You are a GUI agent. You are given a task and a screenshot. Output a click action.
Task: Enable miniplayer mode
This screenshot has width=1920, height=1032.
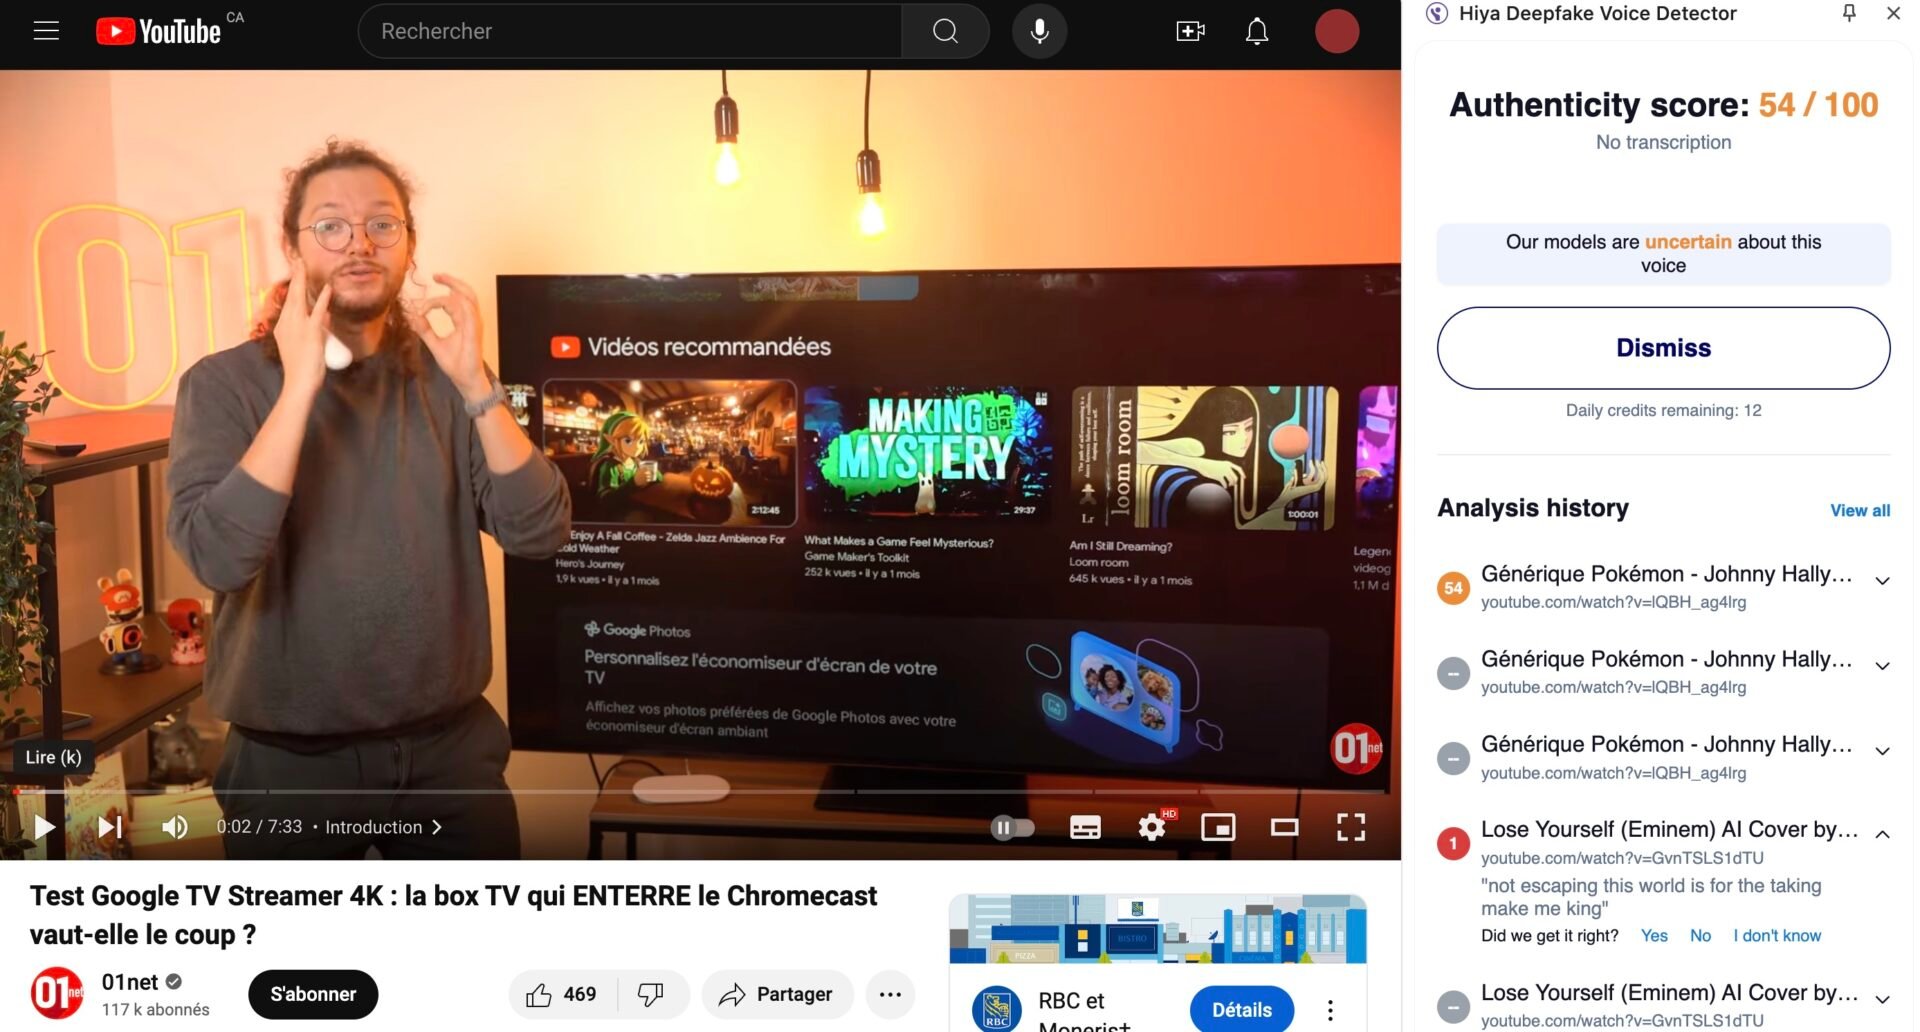pyautogui.click(x=1218, y=827)
